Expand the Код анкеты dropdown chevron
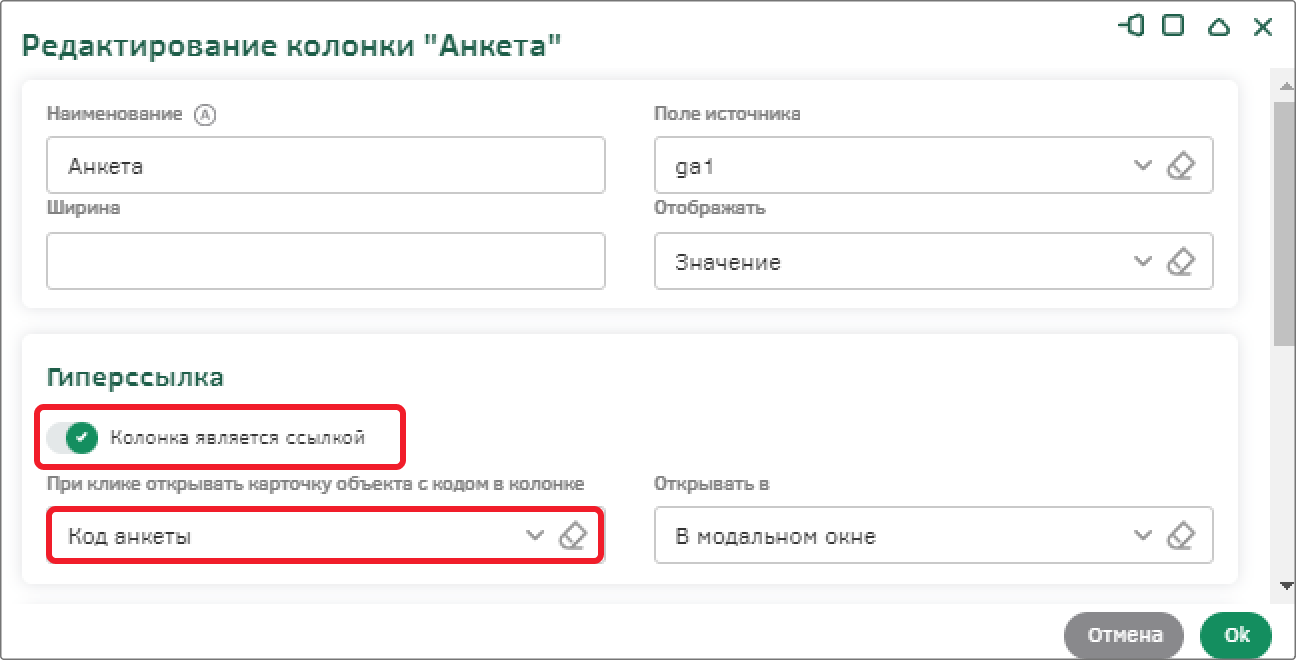The height and width of the screenshot is (660, 1296). (535, 535)
